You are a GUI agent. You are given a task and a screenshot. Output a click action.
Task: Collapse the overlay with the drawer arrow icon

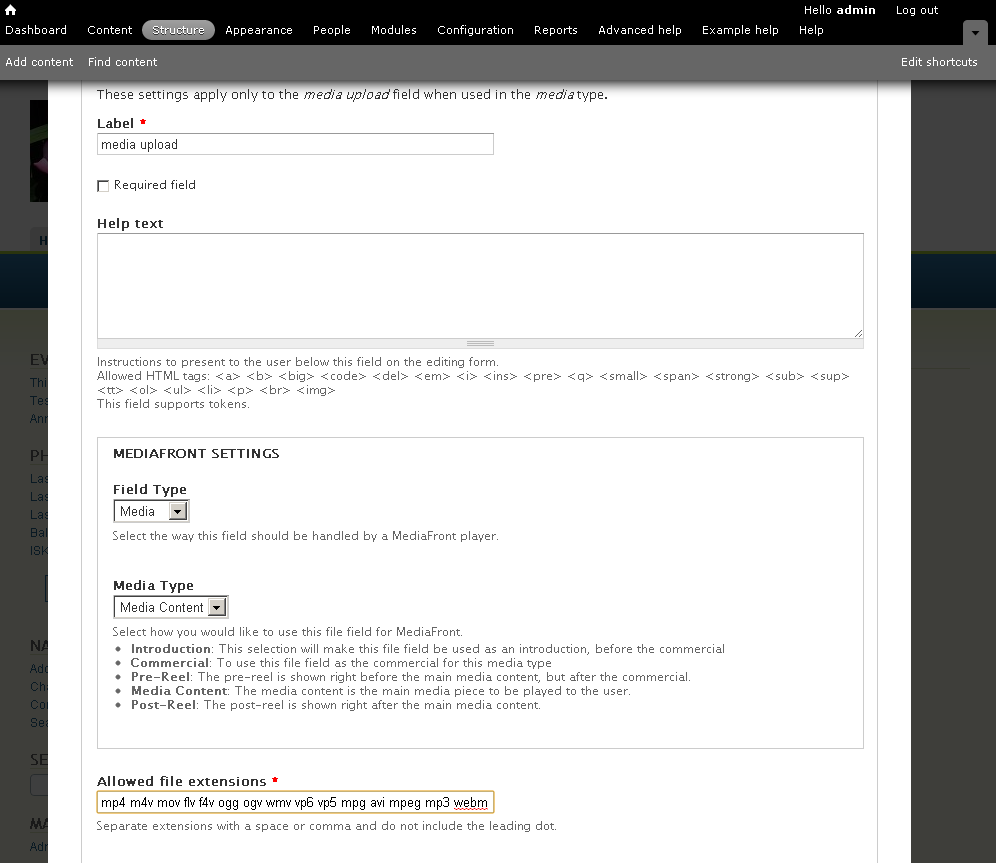(x=974, y=32)
